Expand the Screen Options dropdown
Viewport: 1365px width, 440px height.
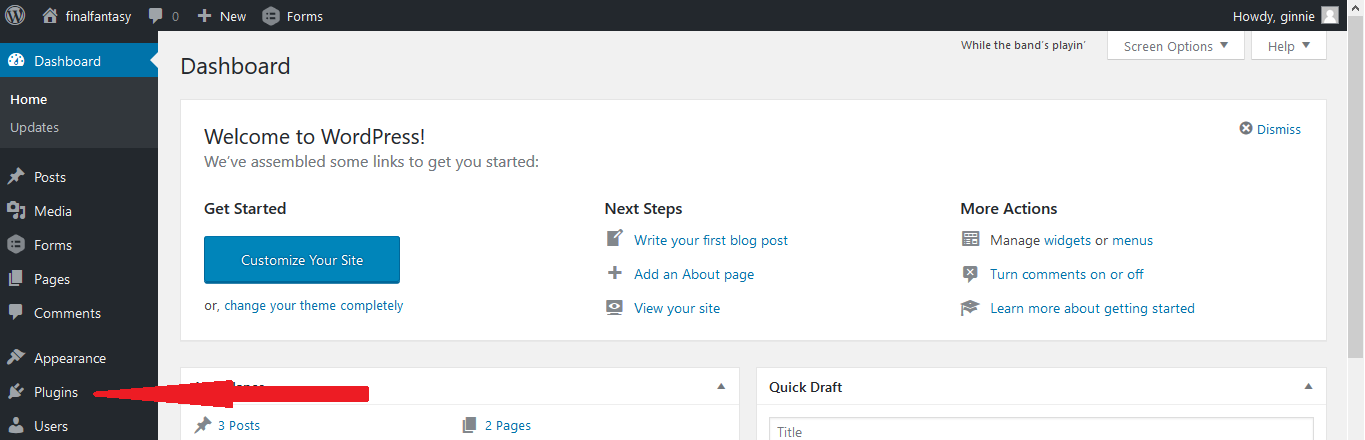coord(1176,46)
